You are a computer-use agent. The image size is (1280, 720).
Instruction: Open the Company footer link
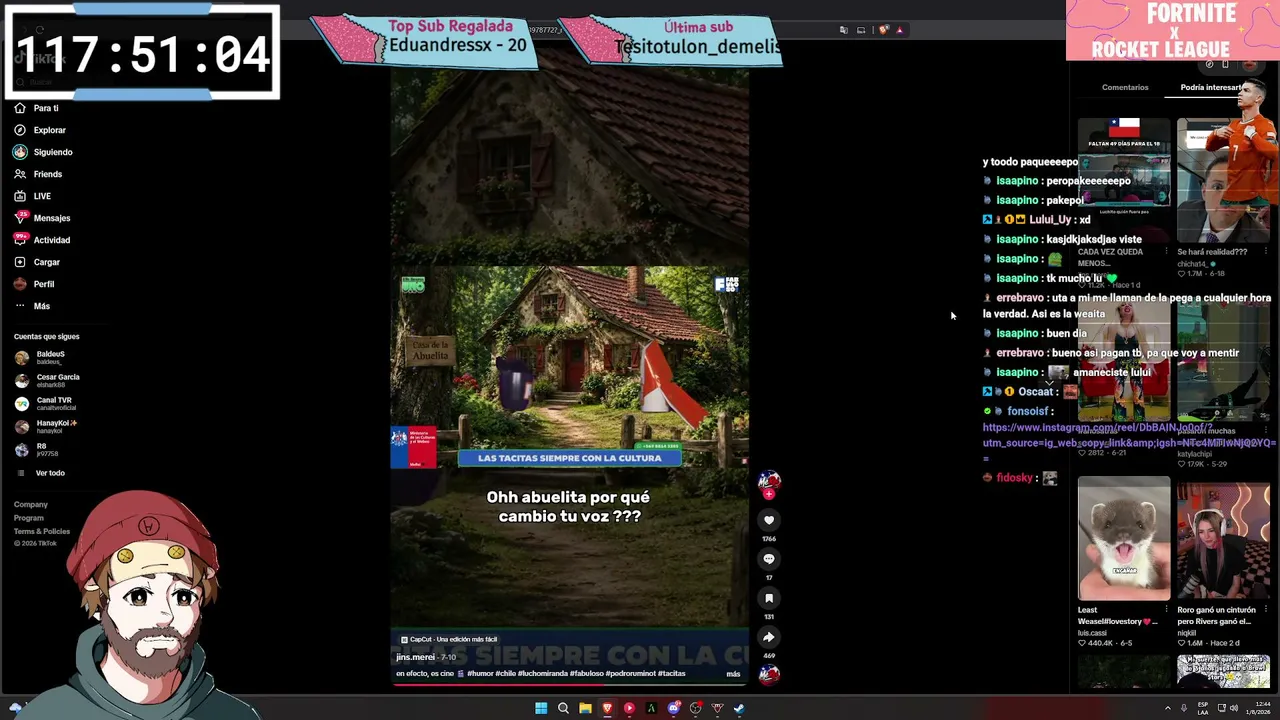31,505
